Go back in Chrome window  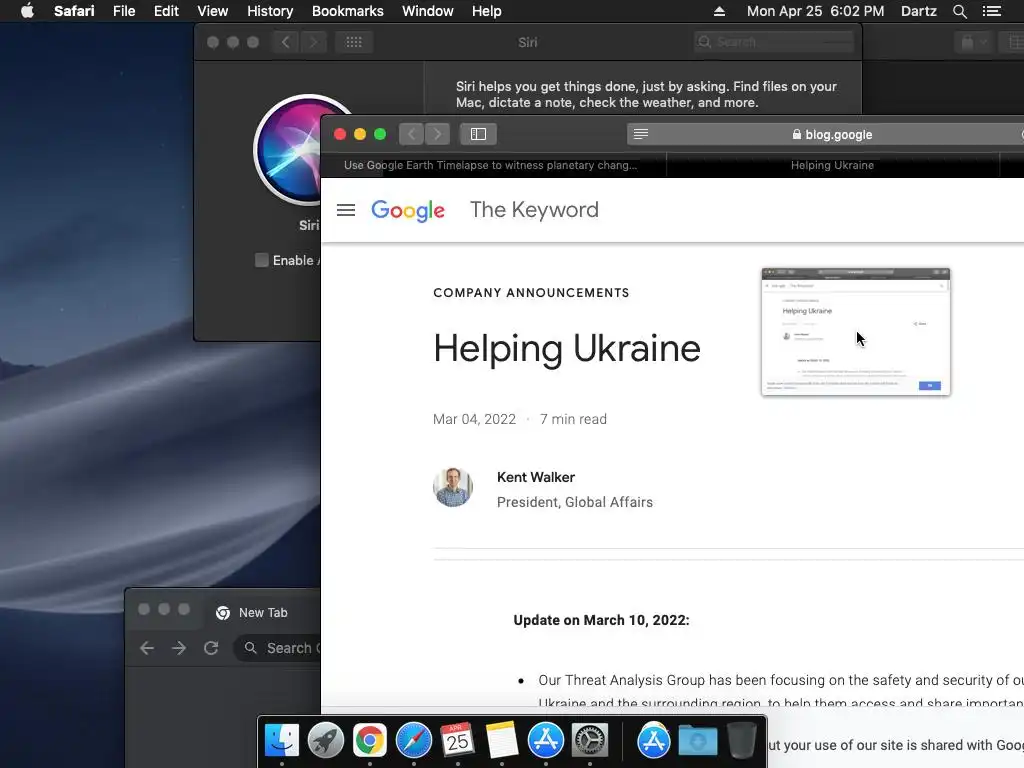click(x=147, y=648)
